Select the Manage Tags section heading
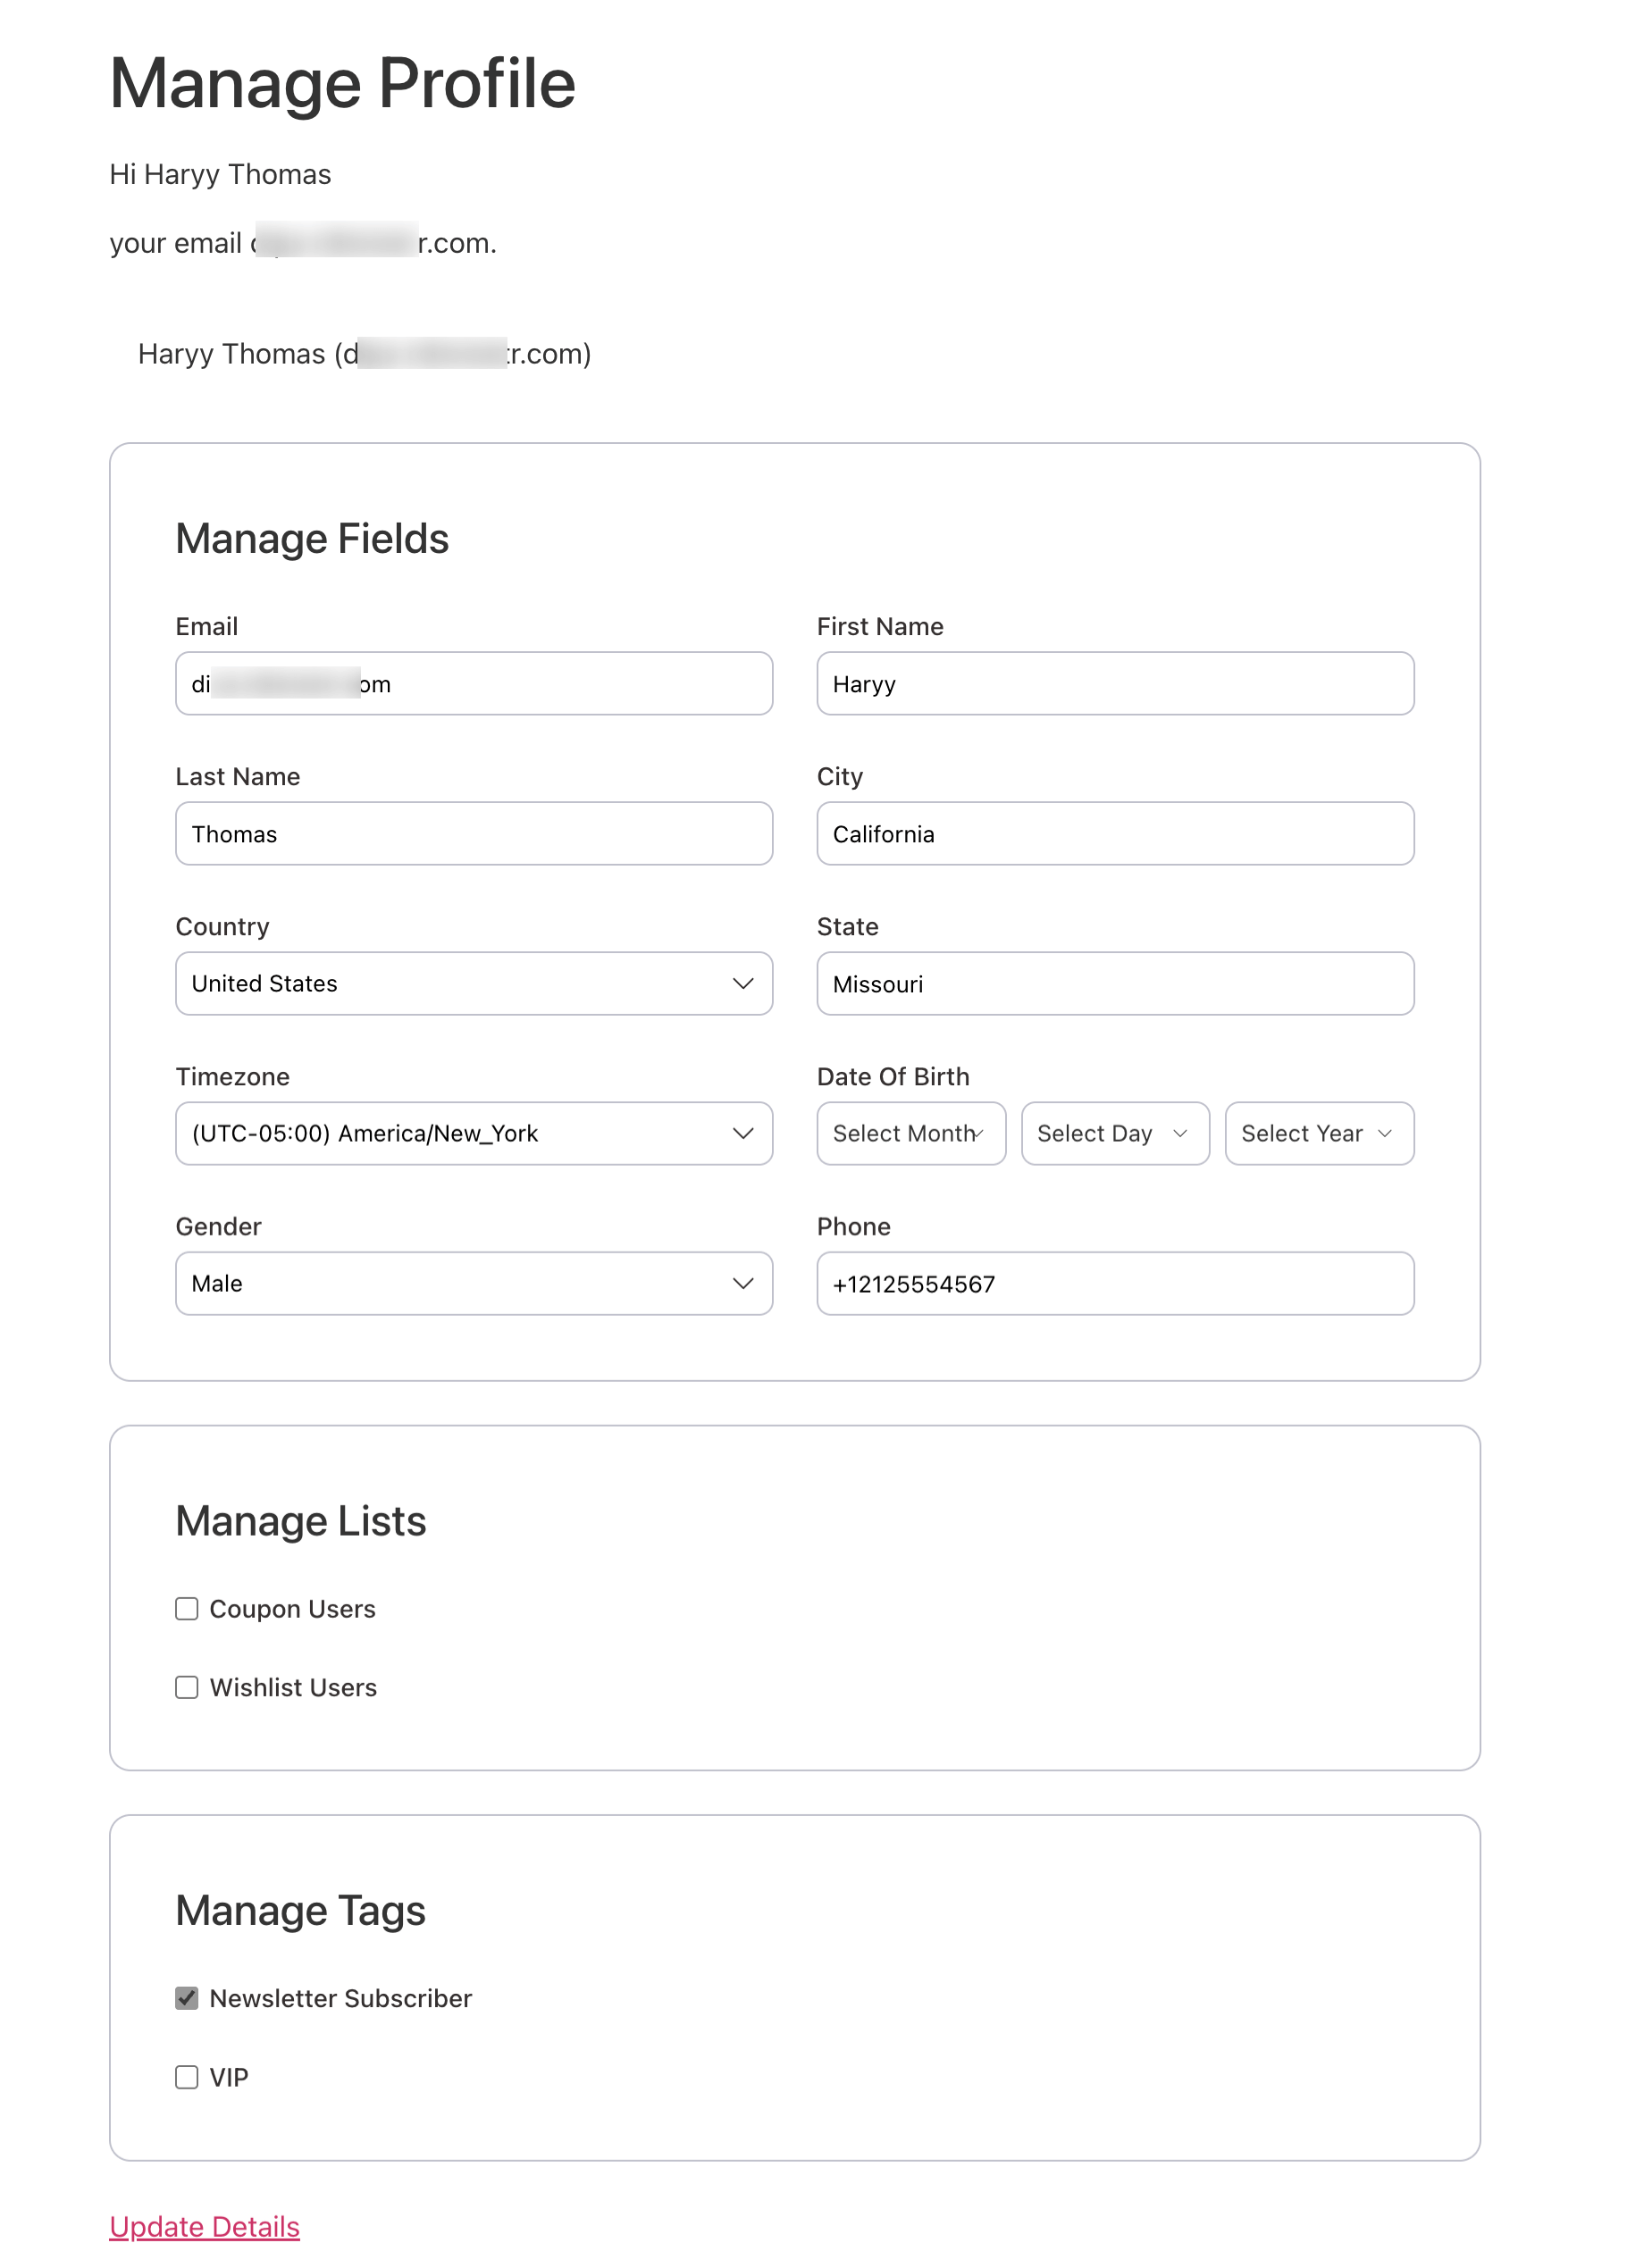The image size is (1627, 2268). point(300,1910)
